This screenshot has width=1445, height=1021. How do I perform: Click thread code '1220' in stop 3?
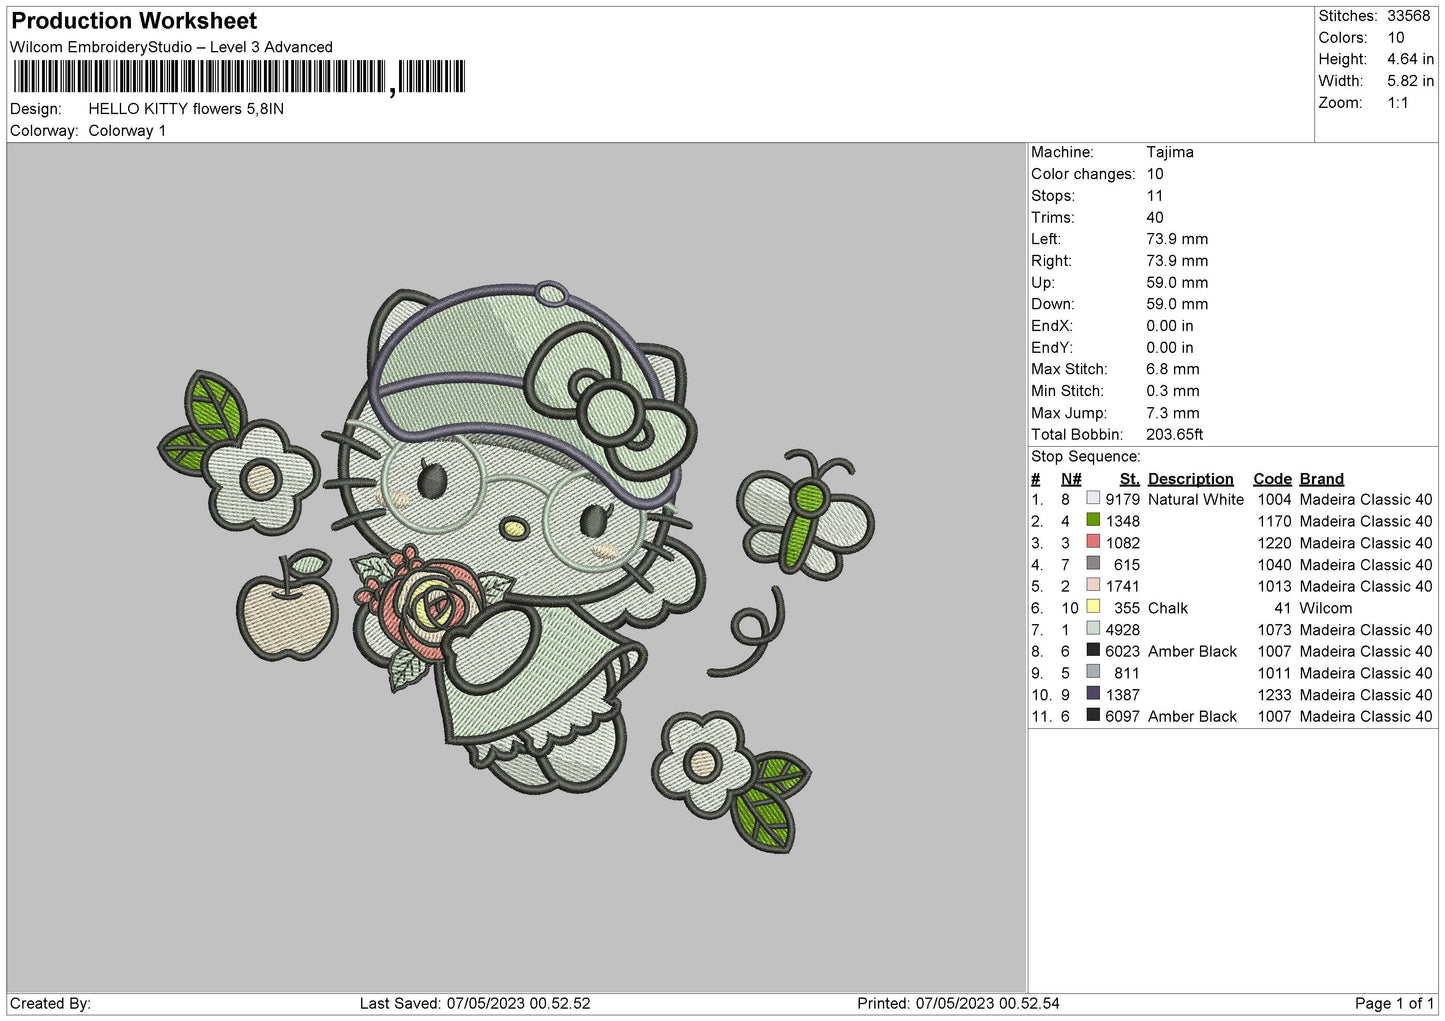coord(1275,543)
